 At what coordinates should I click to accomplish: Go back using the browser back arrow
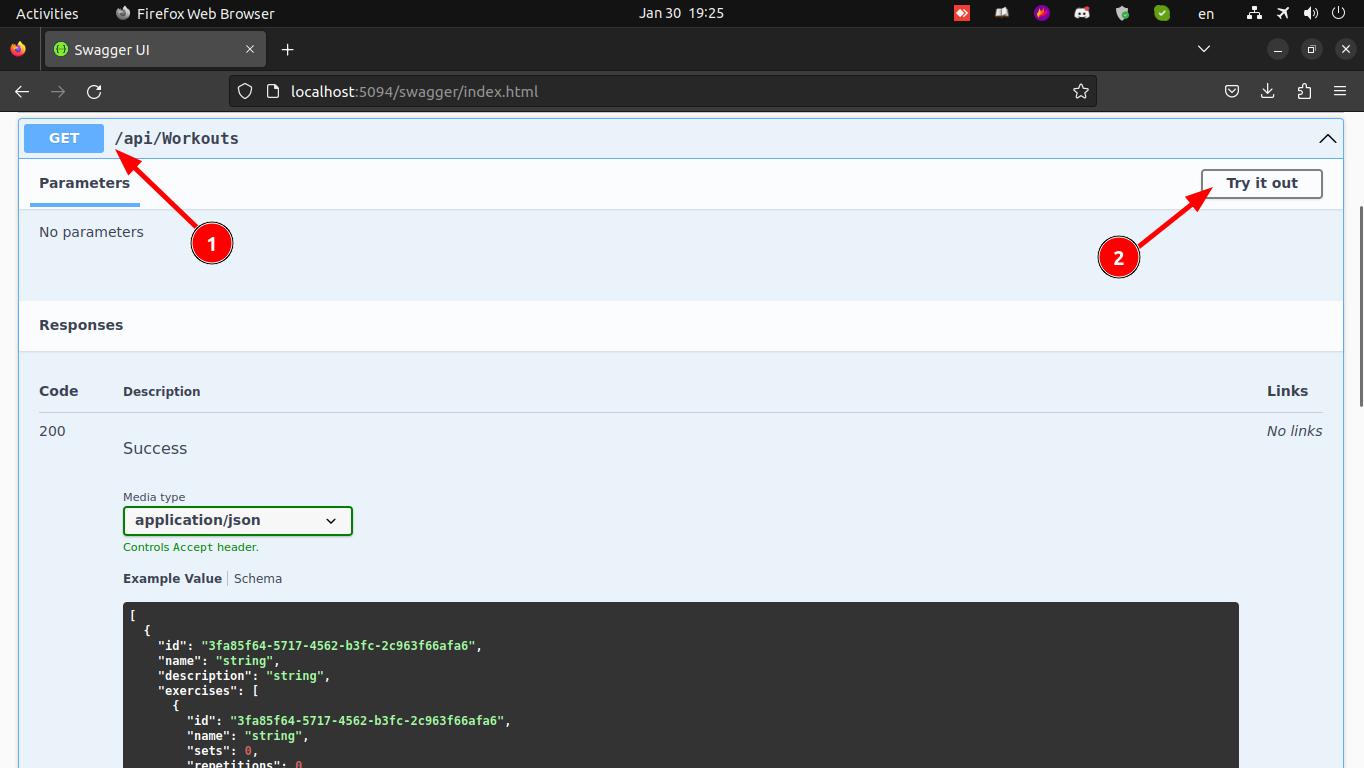click(x=22, y=92)
